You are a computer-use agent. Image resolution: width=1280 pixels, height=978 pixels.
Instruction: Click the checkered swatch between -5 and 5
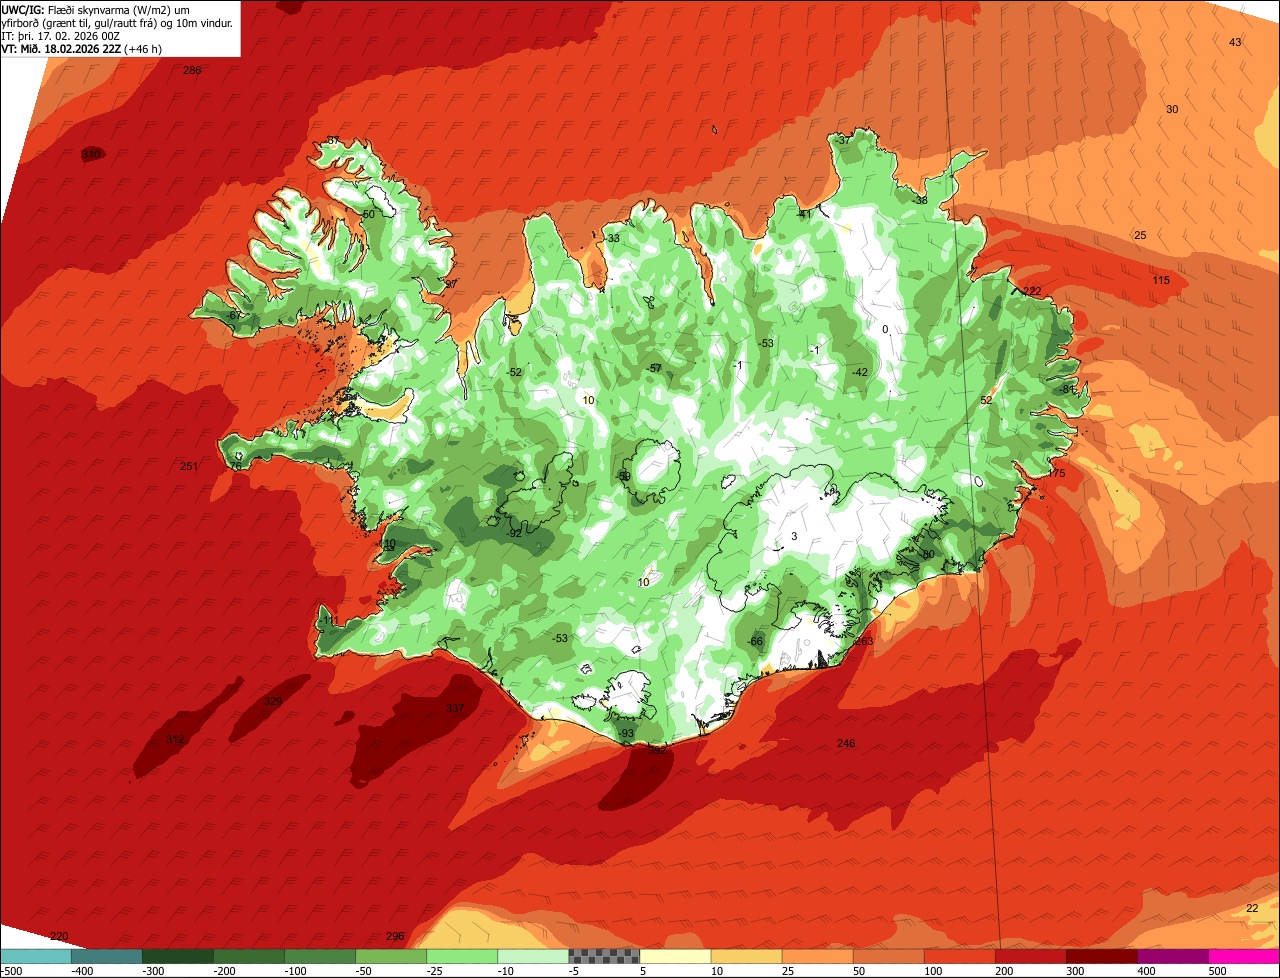604,956
